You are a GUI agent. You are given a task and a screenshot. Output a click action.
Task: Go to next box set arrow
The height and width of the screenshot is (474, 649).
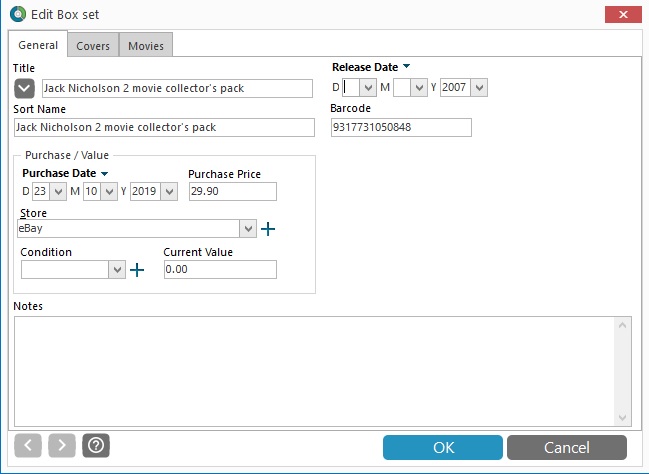62,445
